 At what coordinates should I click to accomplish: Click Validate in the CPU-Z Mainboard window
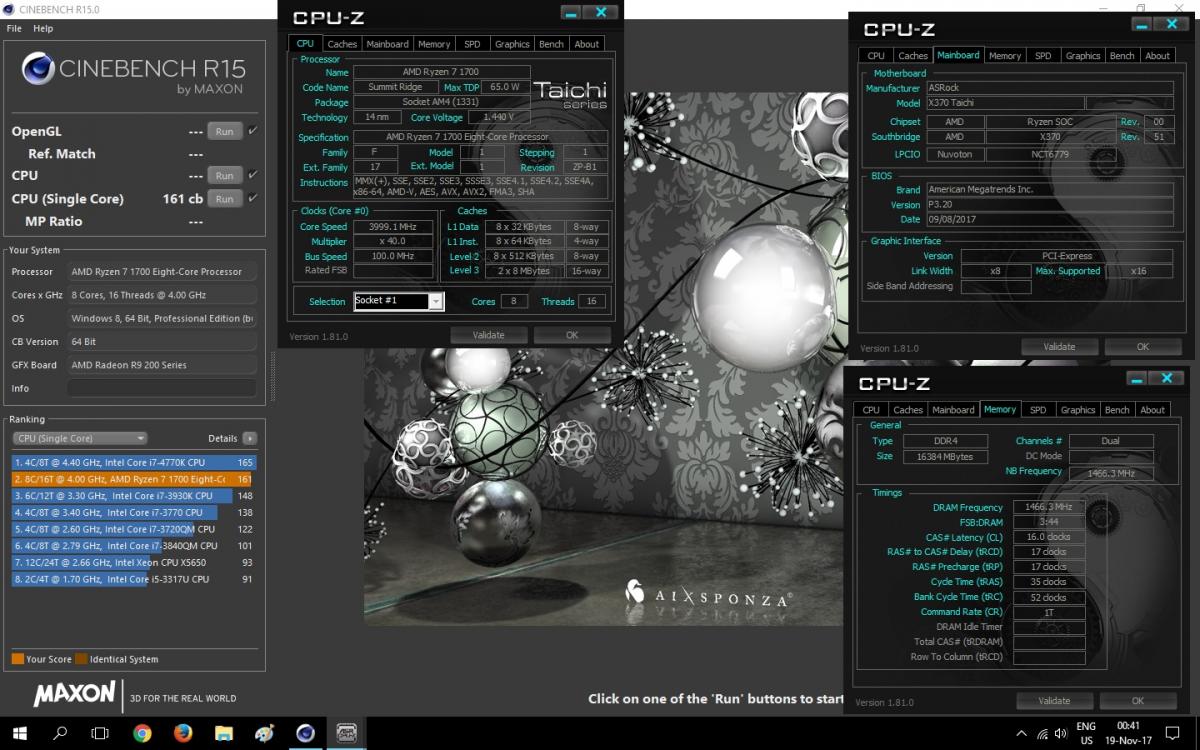coord(1059,347)
